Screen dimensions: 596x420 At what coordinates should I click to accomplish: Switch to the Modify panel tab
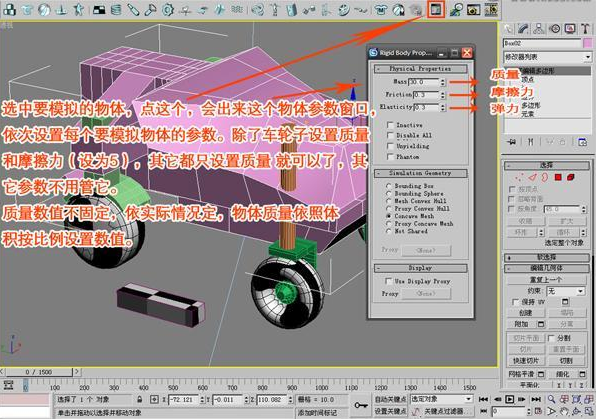point(523,29)
